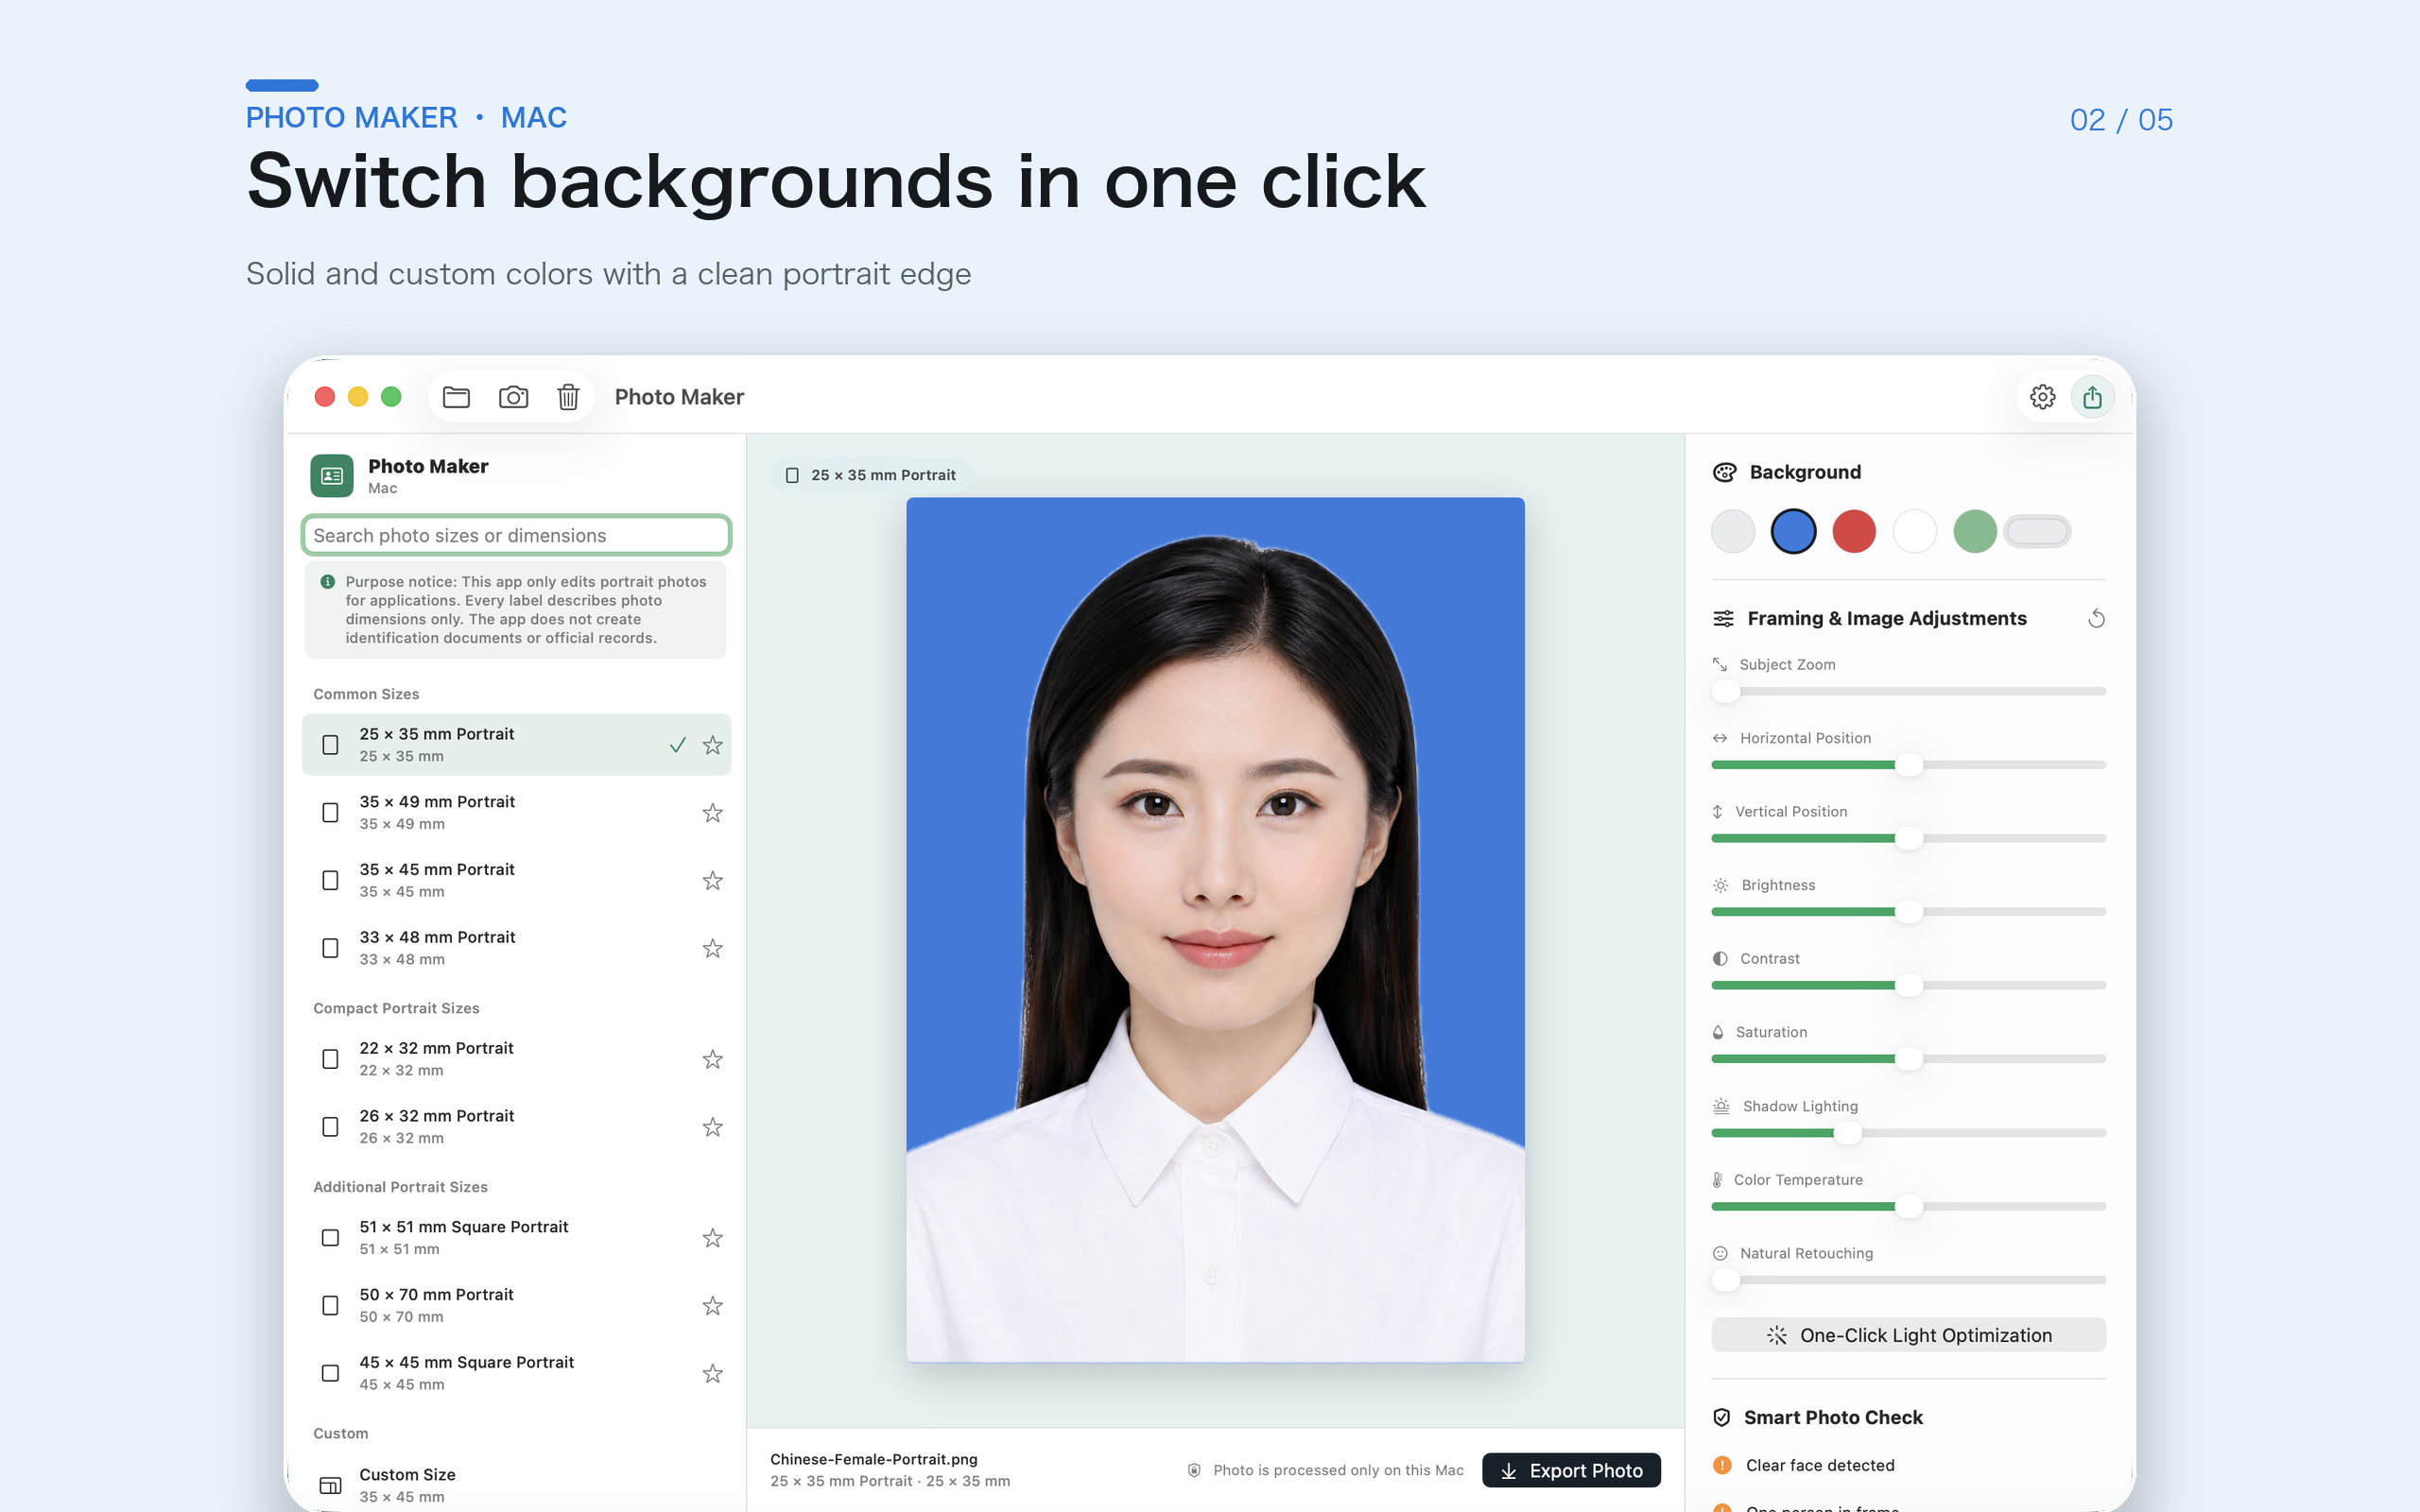Favorite the 22 × 32 mm Portrait star
The height and width of the screenshot is (1512, 2420).
pos(712,1059)
